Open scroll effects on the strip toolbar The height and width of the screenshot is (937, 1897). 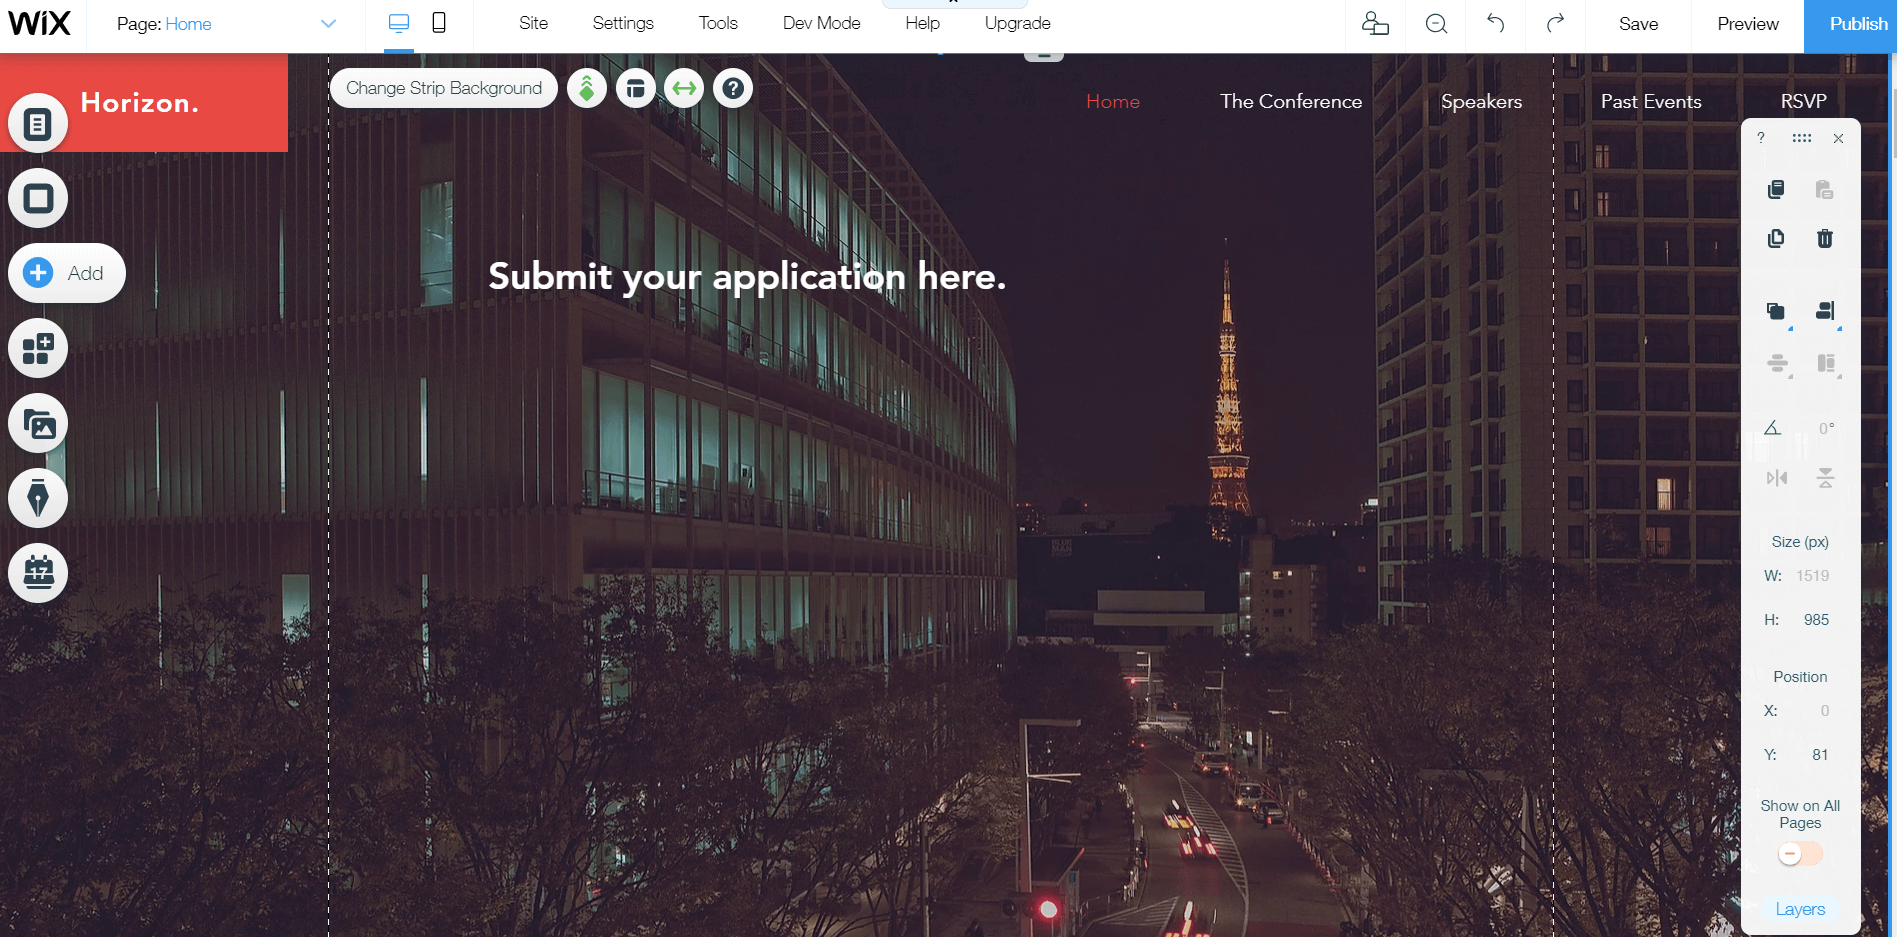586,88
